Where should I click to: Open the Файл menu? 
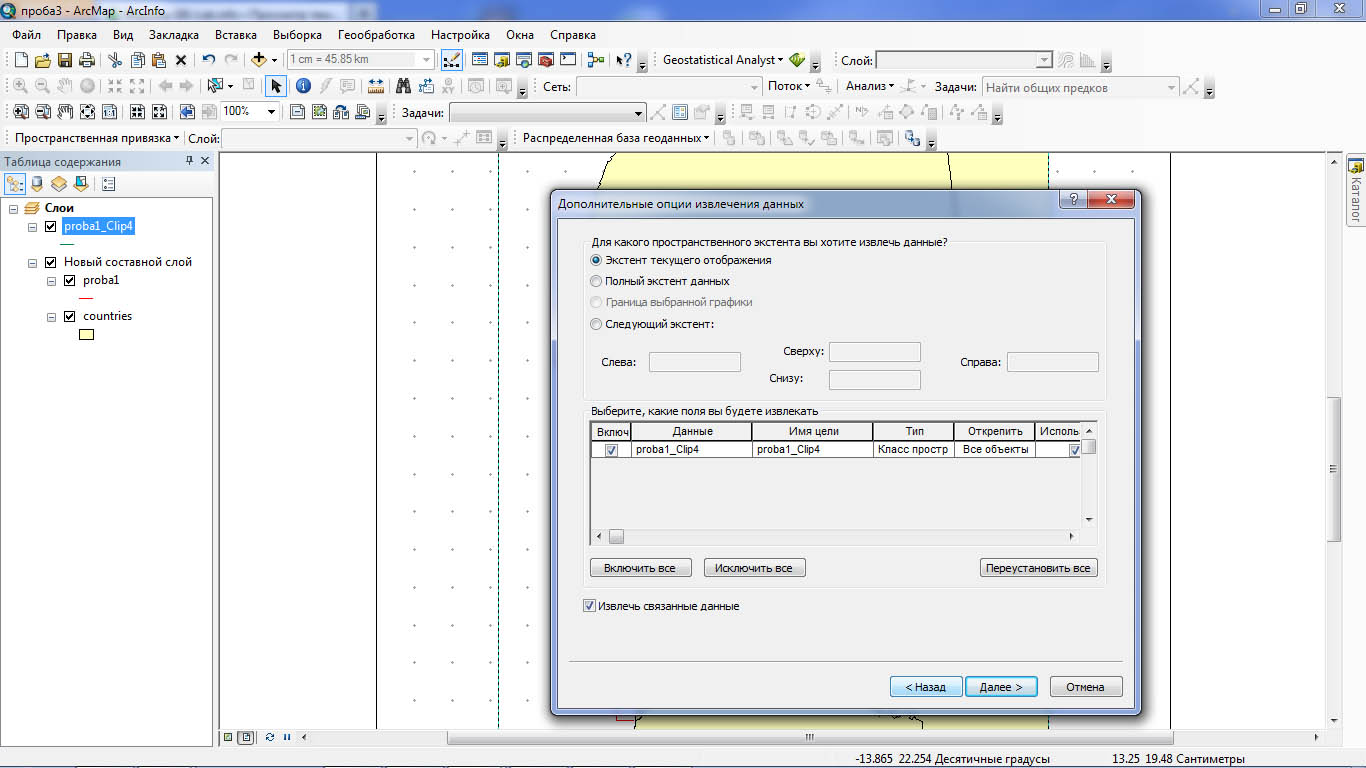click(27, 35)
